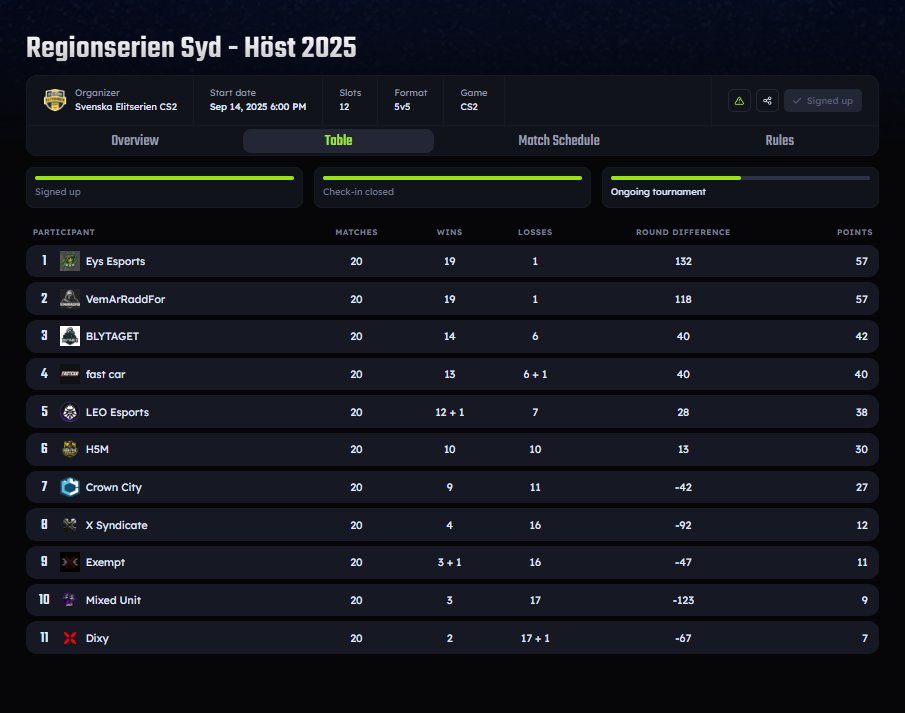905x713 pixels.
Task: Click the Check-in closed progress step
Action: coord(452,187)
